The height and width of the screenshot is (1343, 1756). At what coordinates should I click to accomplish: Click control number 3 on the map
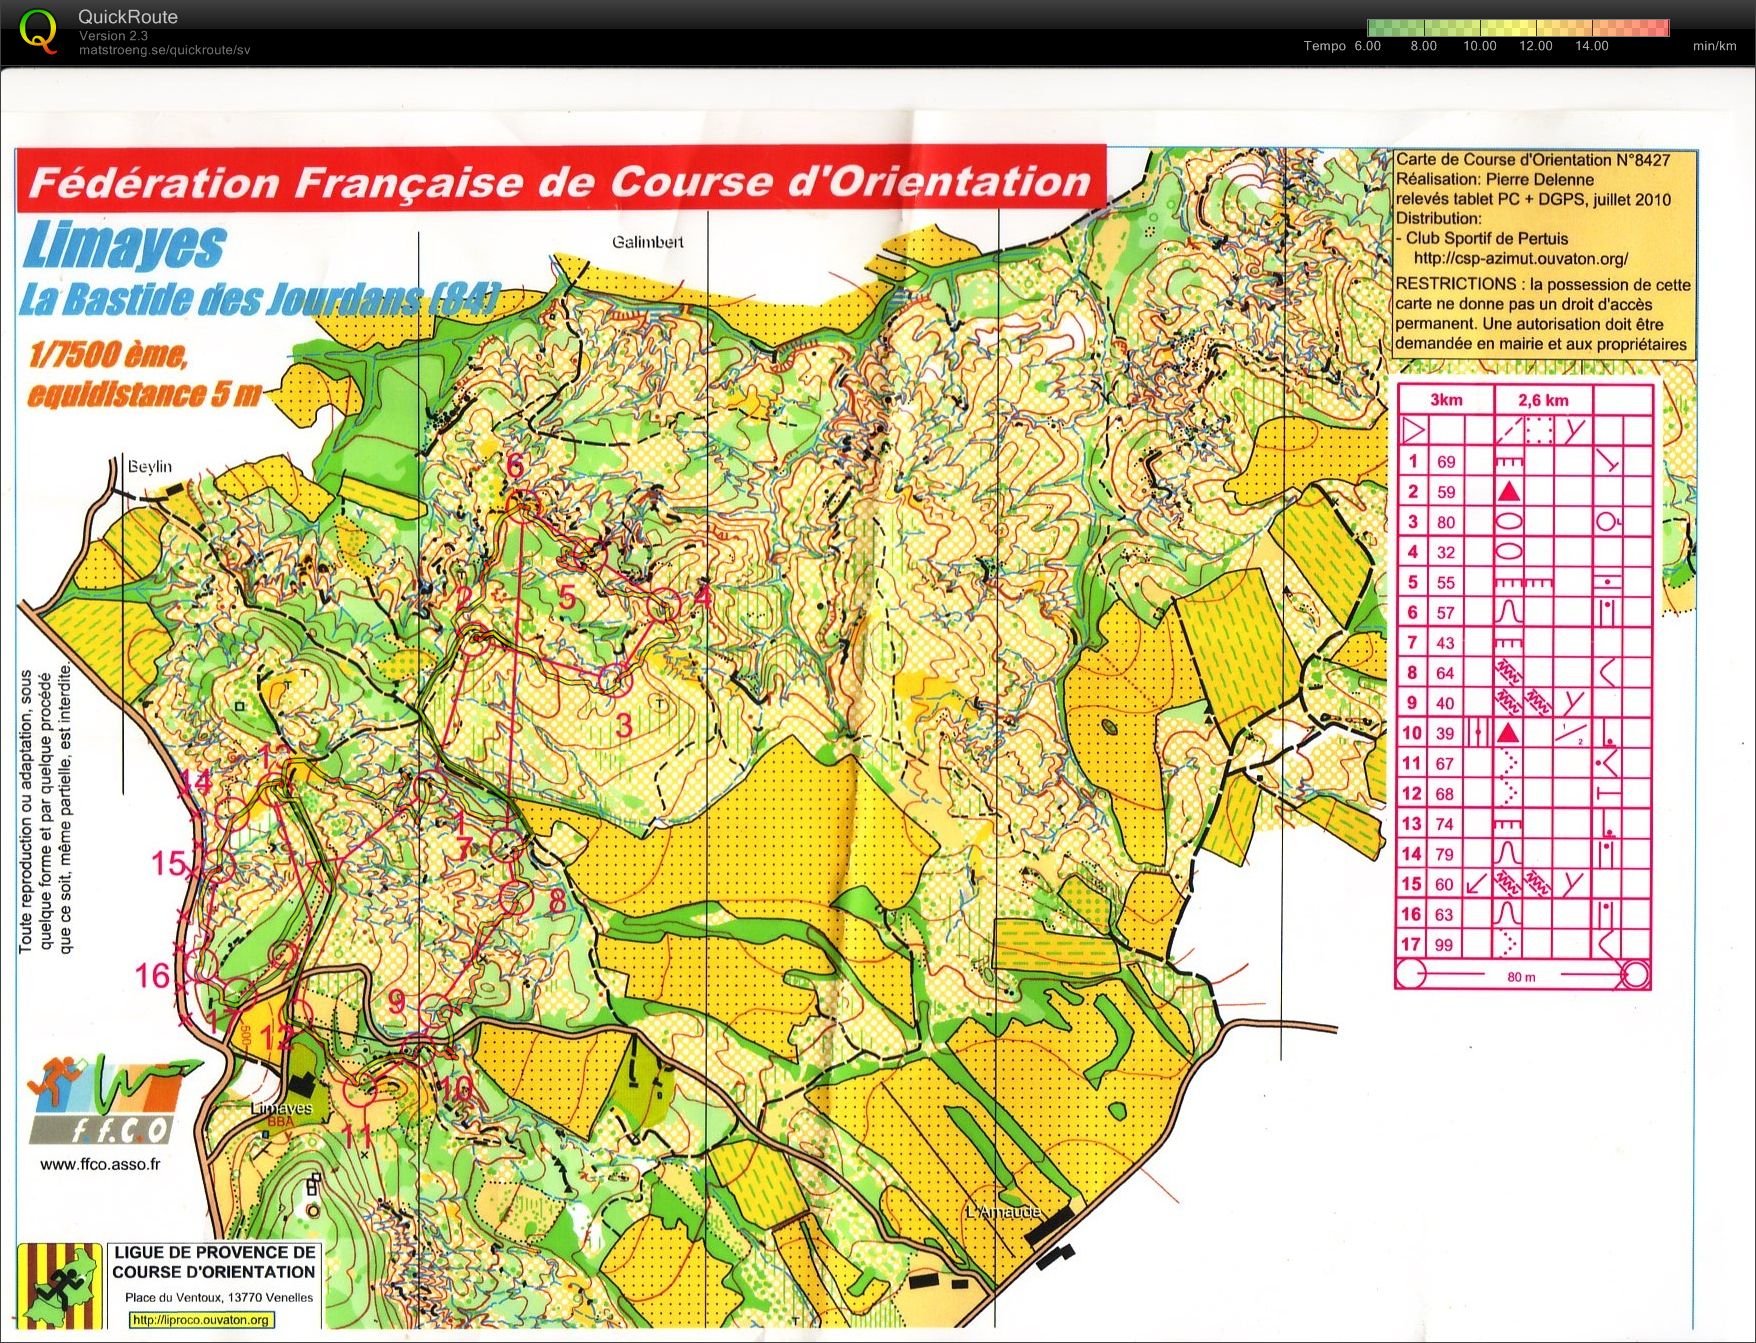coord(624,724)
